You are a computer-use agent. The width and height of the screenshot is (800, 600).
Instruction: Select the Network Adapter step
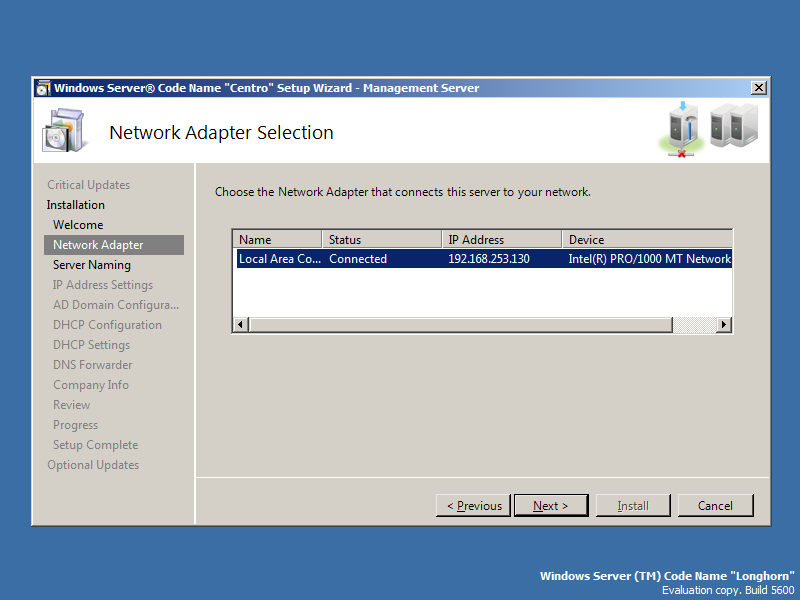[114, 245]
